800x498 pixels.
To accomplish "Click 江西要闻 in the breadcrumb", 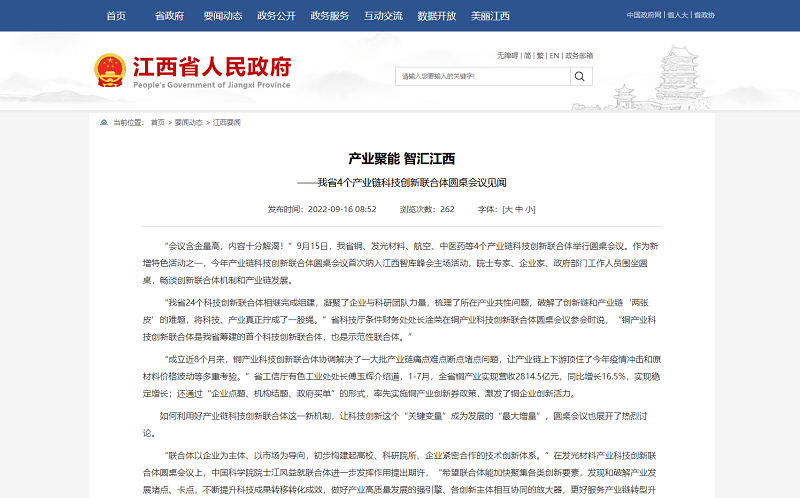I will pos(226,122).
